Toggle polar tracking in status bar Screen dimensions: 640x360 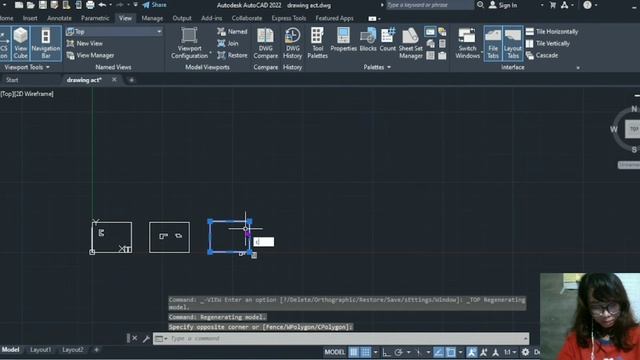point(398,352)
